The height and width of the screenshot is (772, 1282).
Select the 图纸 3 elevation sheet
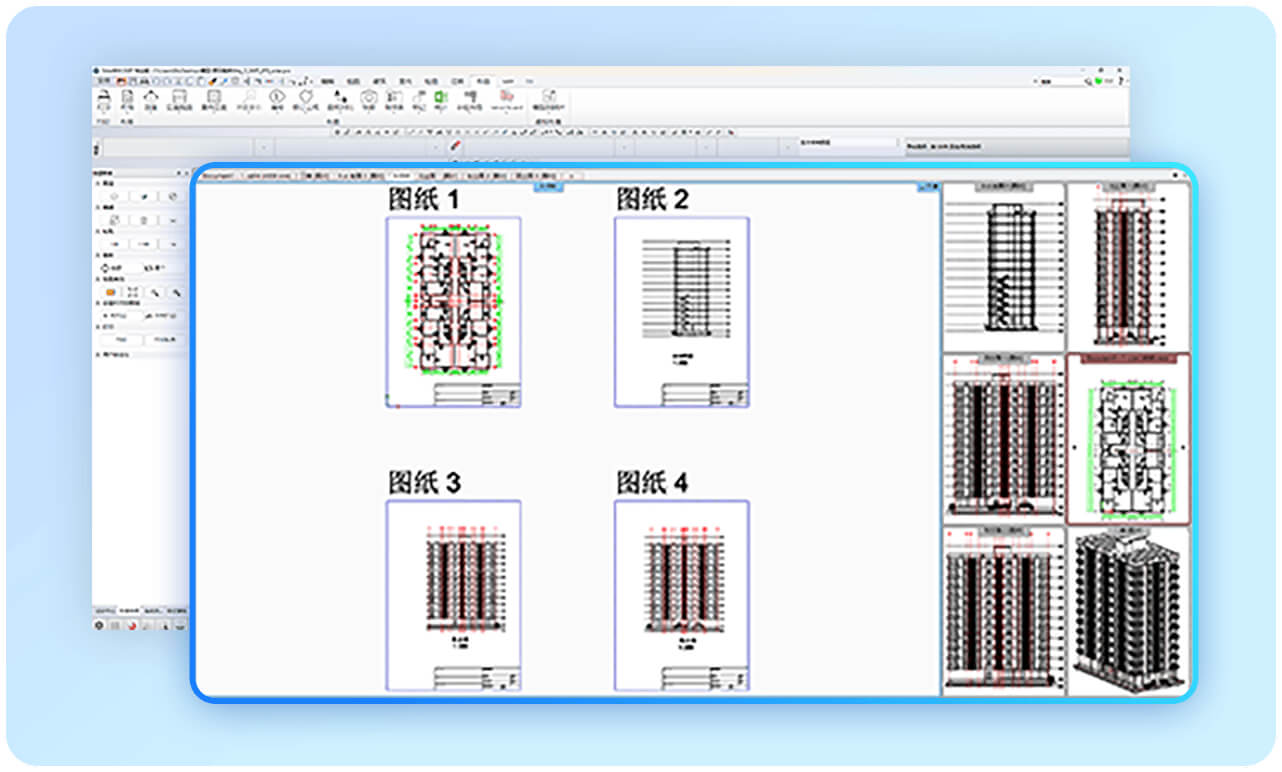453,595
